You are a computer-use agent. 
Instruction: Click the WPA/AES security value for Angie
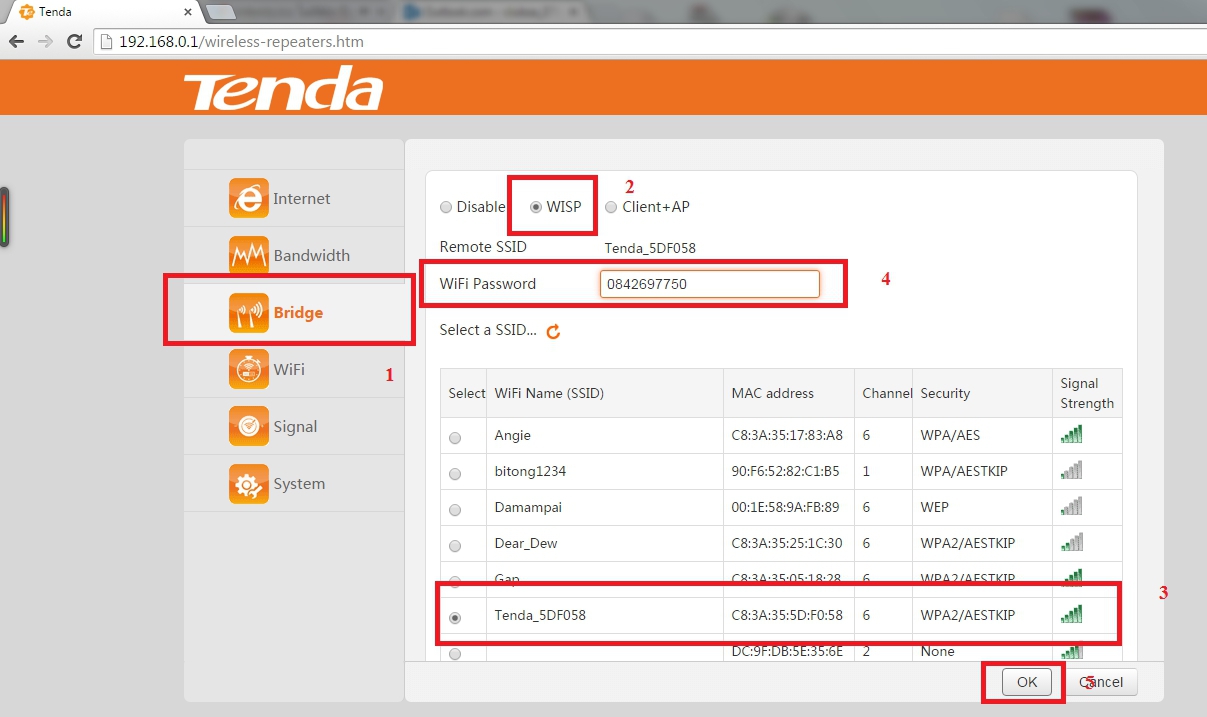coord(952,435)
